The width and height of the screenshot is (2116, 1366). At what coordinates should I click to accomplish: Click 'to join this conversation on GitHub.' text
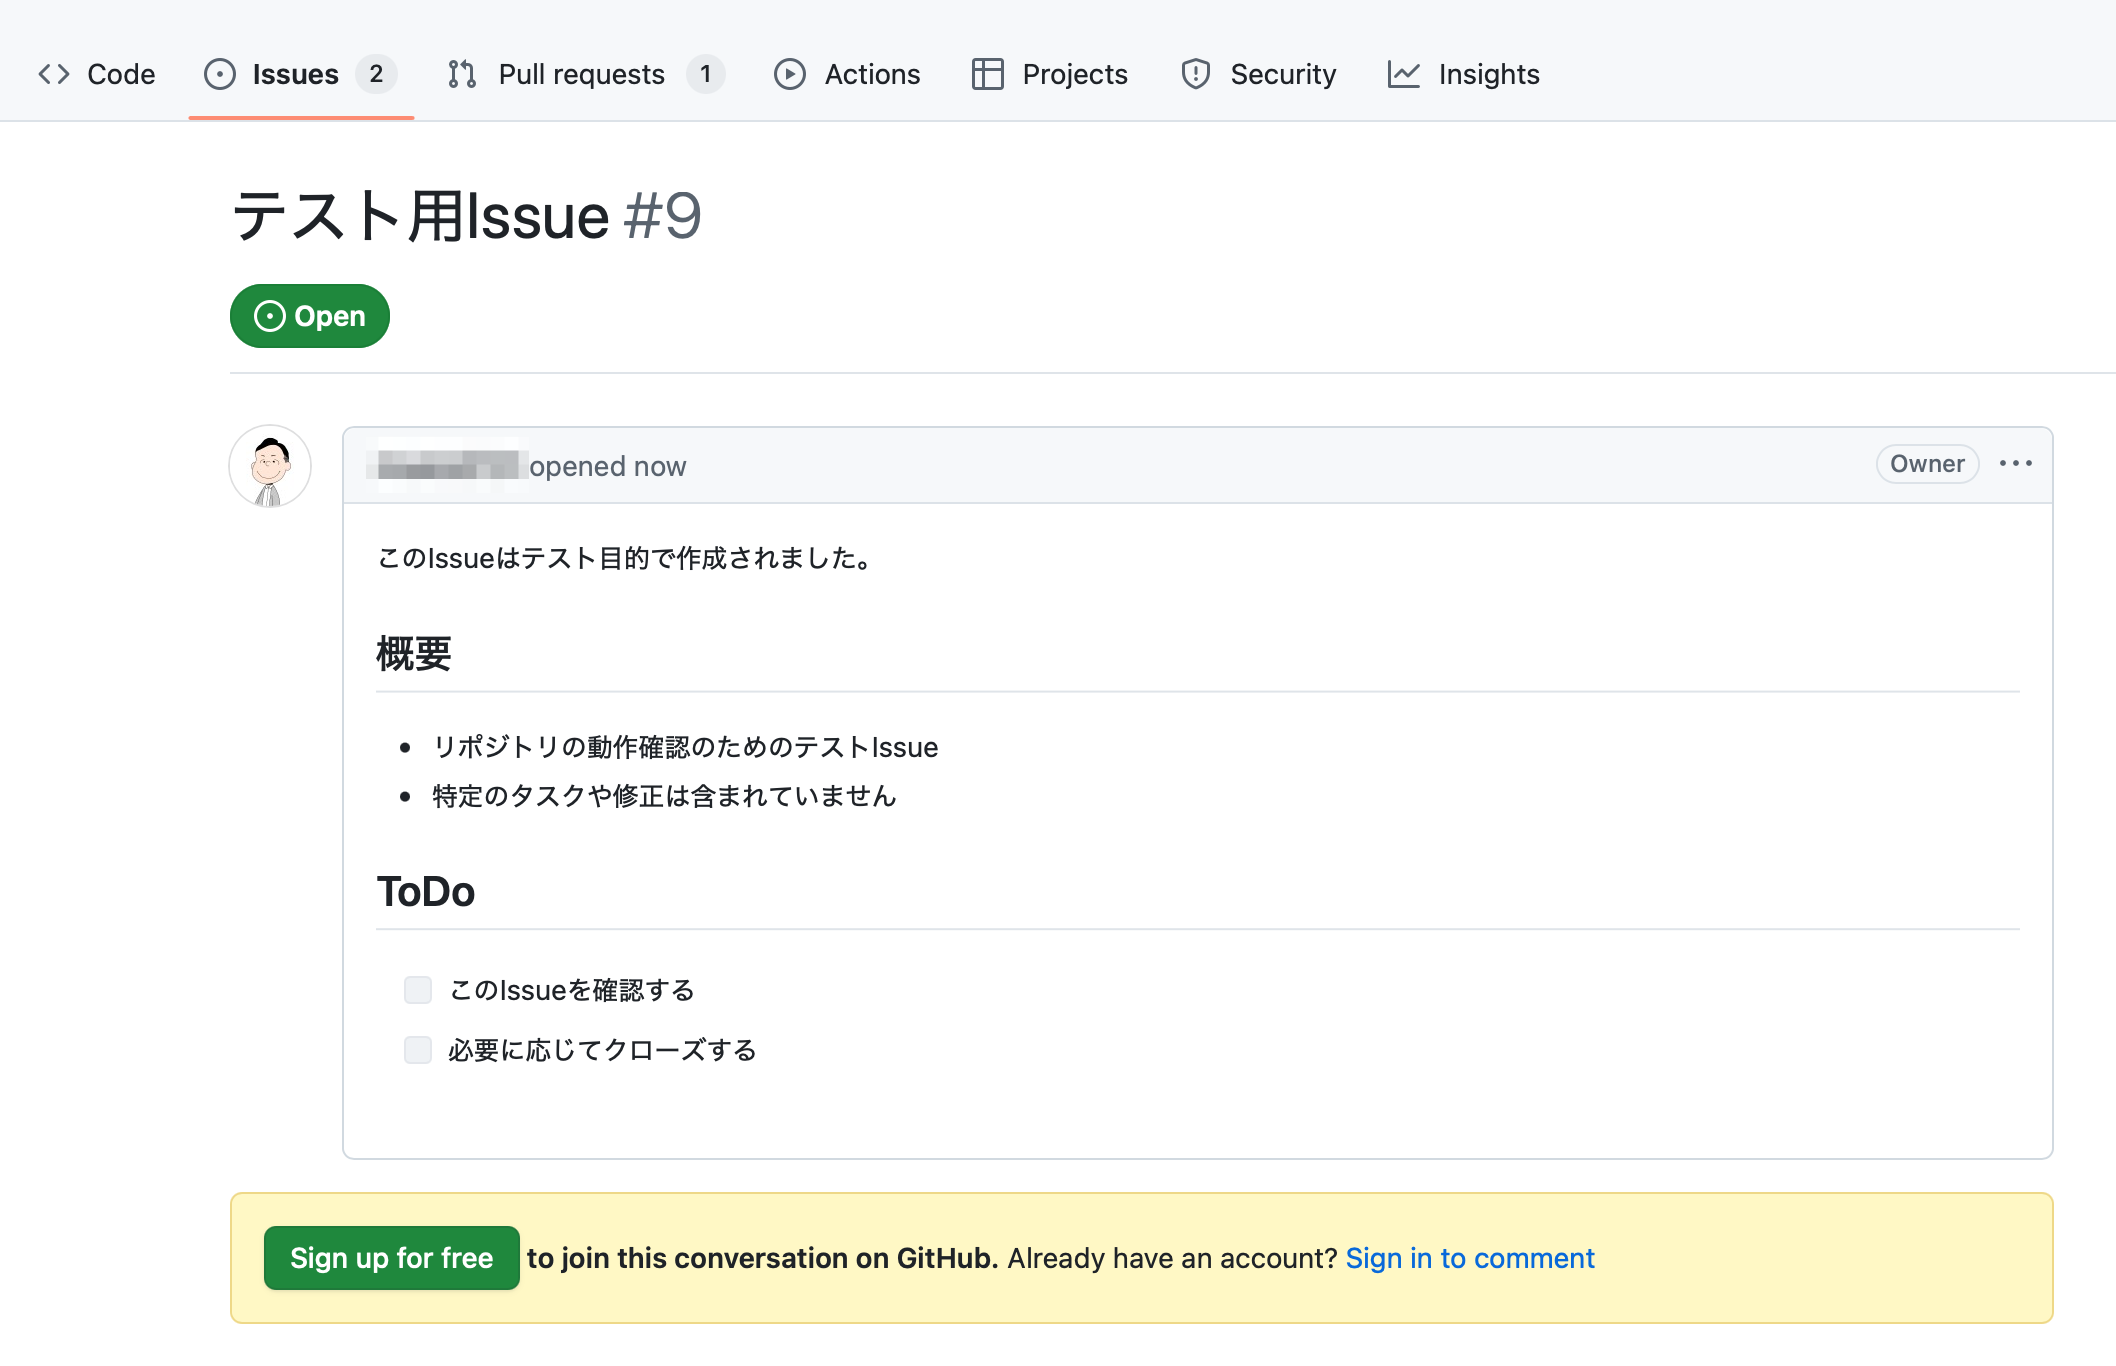tap(763, 1258)
